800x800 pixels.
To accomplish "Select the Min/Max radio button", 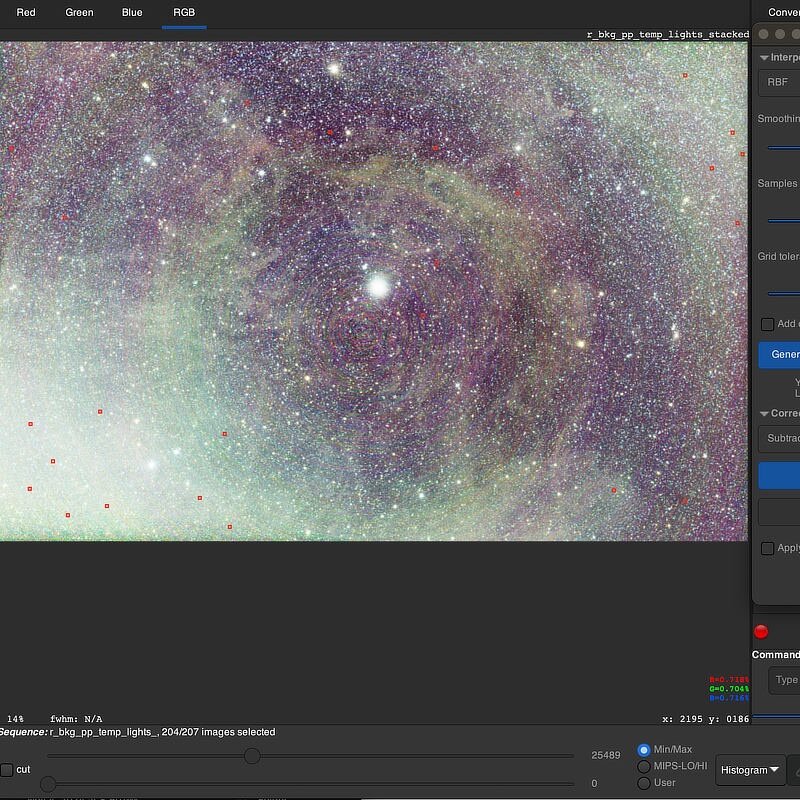I will click(x=645, y=750).
